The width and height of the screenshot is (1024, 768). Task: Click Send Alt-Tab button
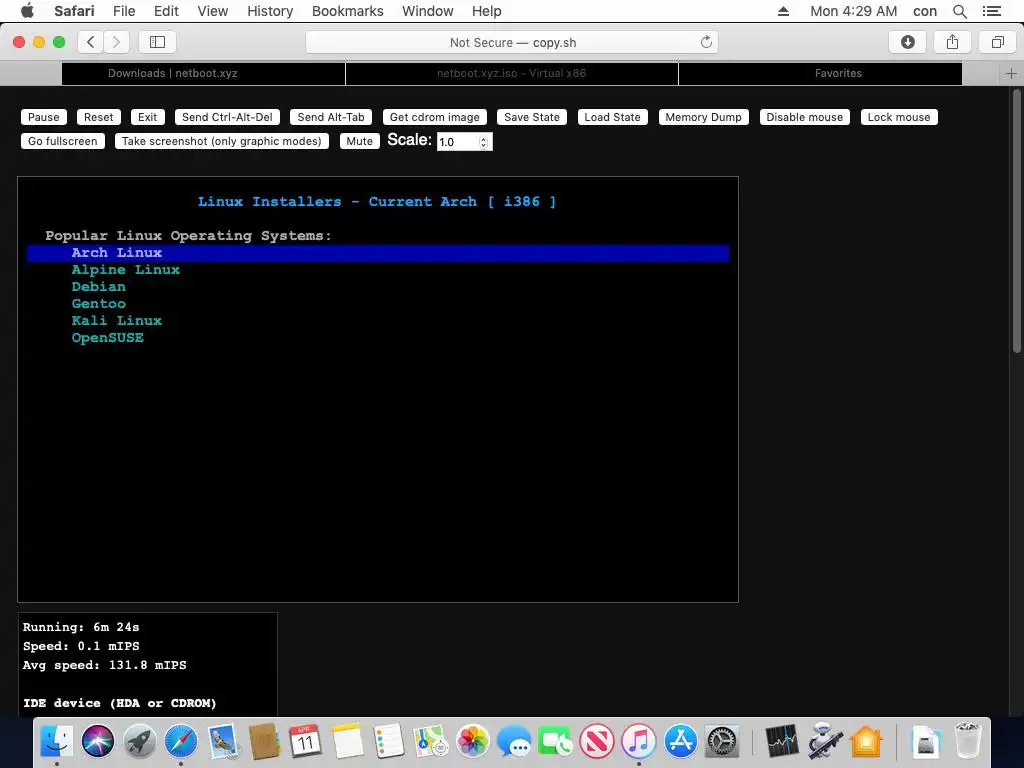pos(331,117)
